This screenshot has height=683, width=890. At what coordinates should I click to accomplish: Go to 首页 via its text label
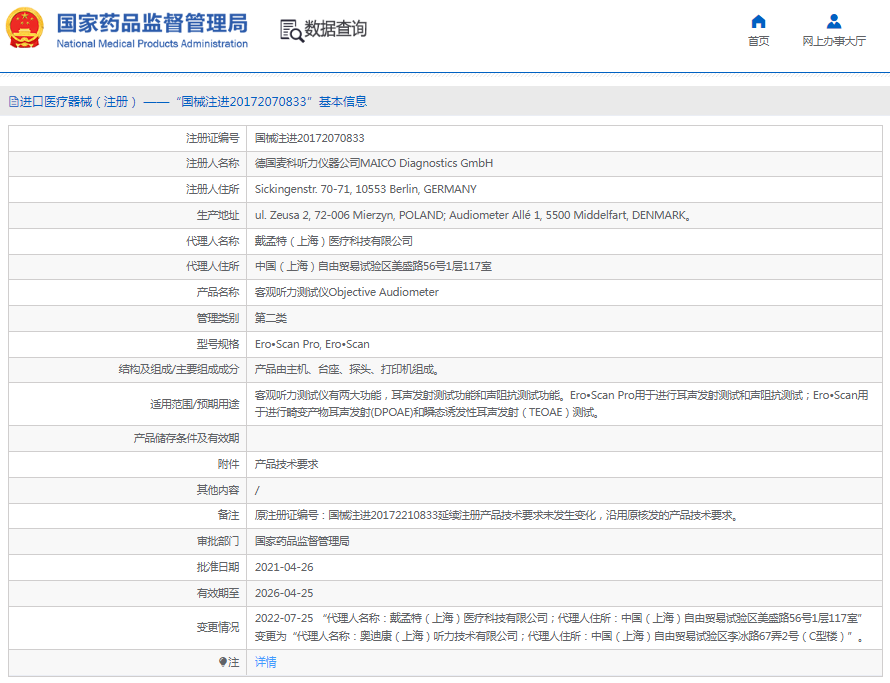click(x=758, y=41)
